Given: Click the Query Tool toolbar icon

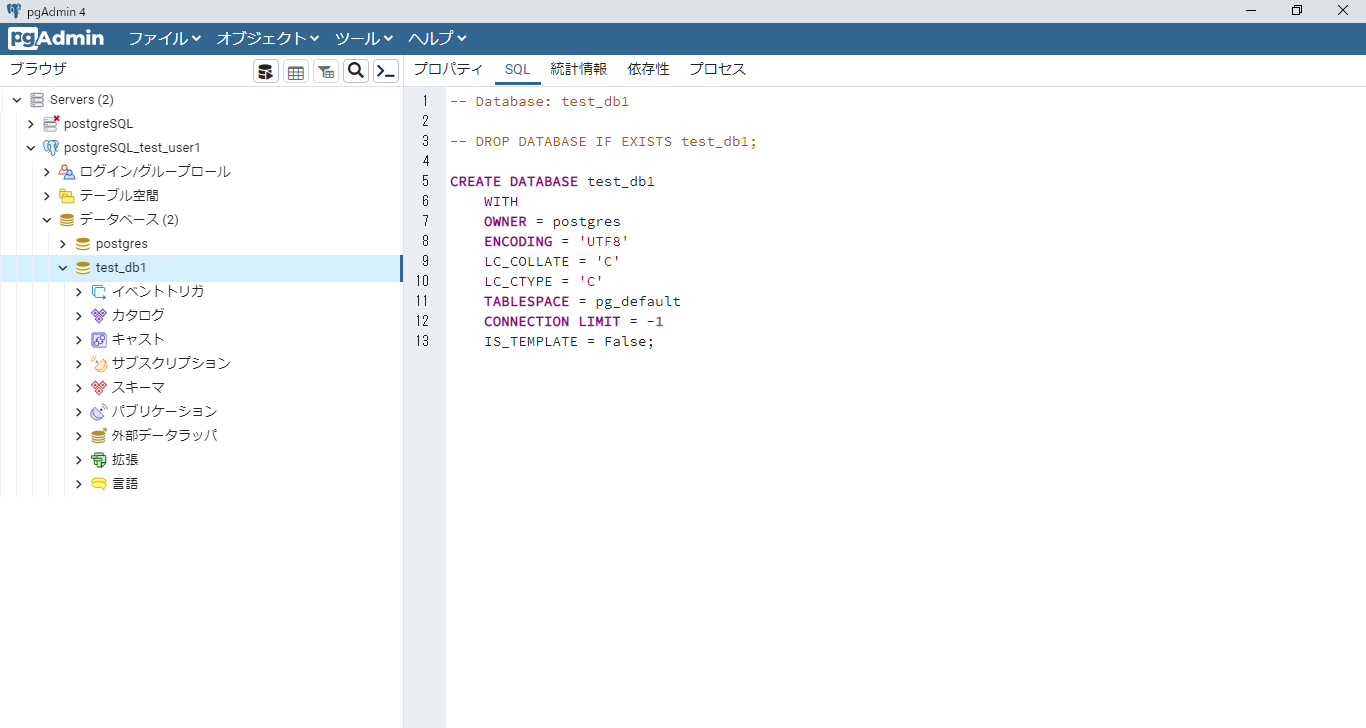Looking at the screenshot, I should tap(266, 71).
